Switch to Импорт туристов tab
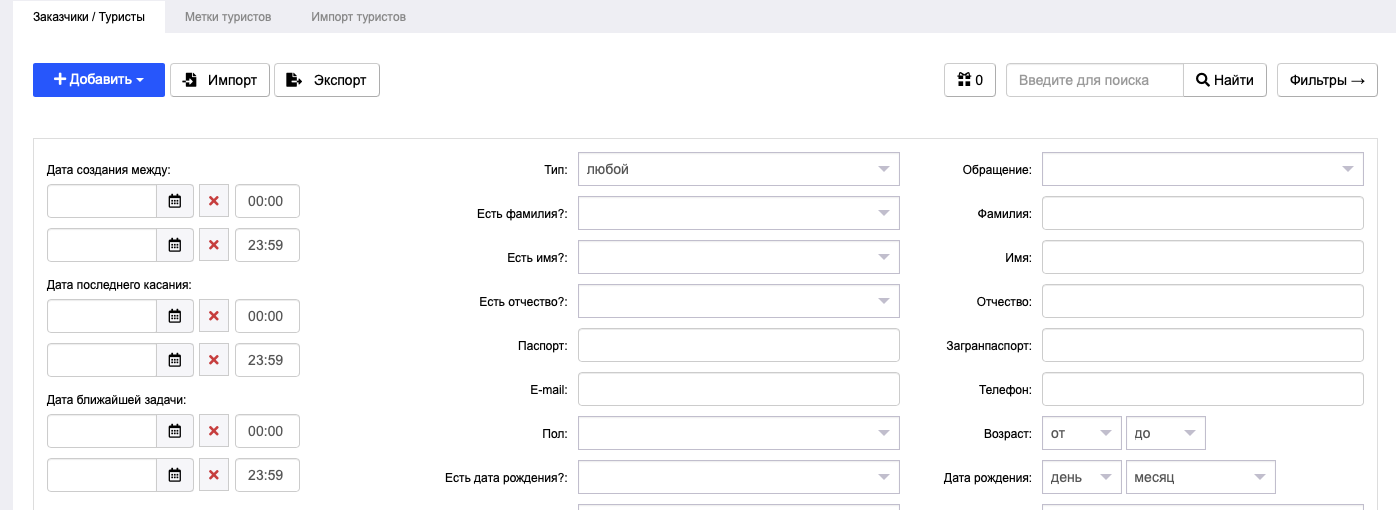 (x=358, y=17)
